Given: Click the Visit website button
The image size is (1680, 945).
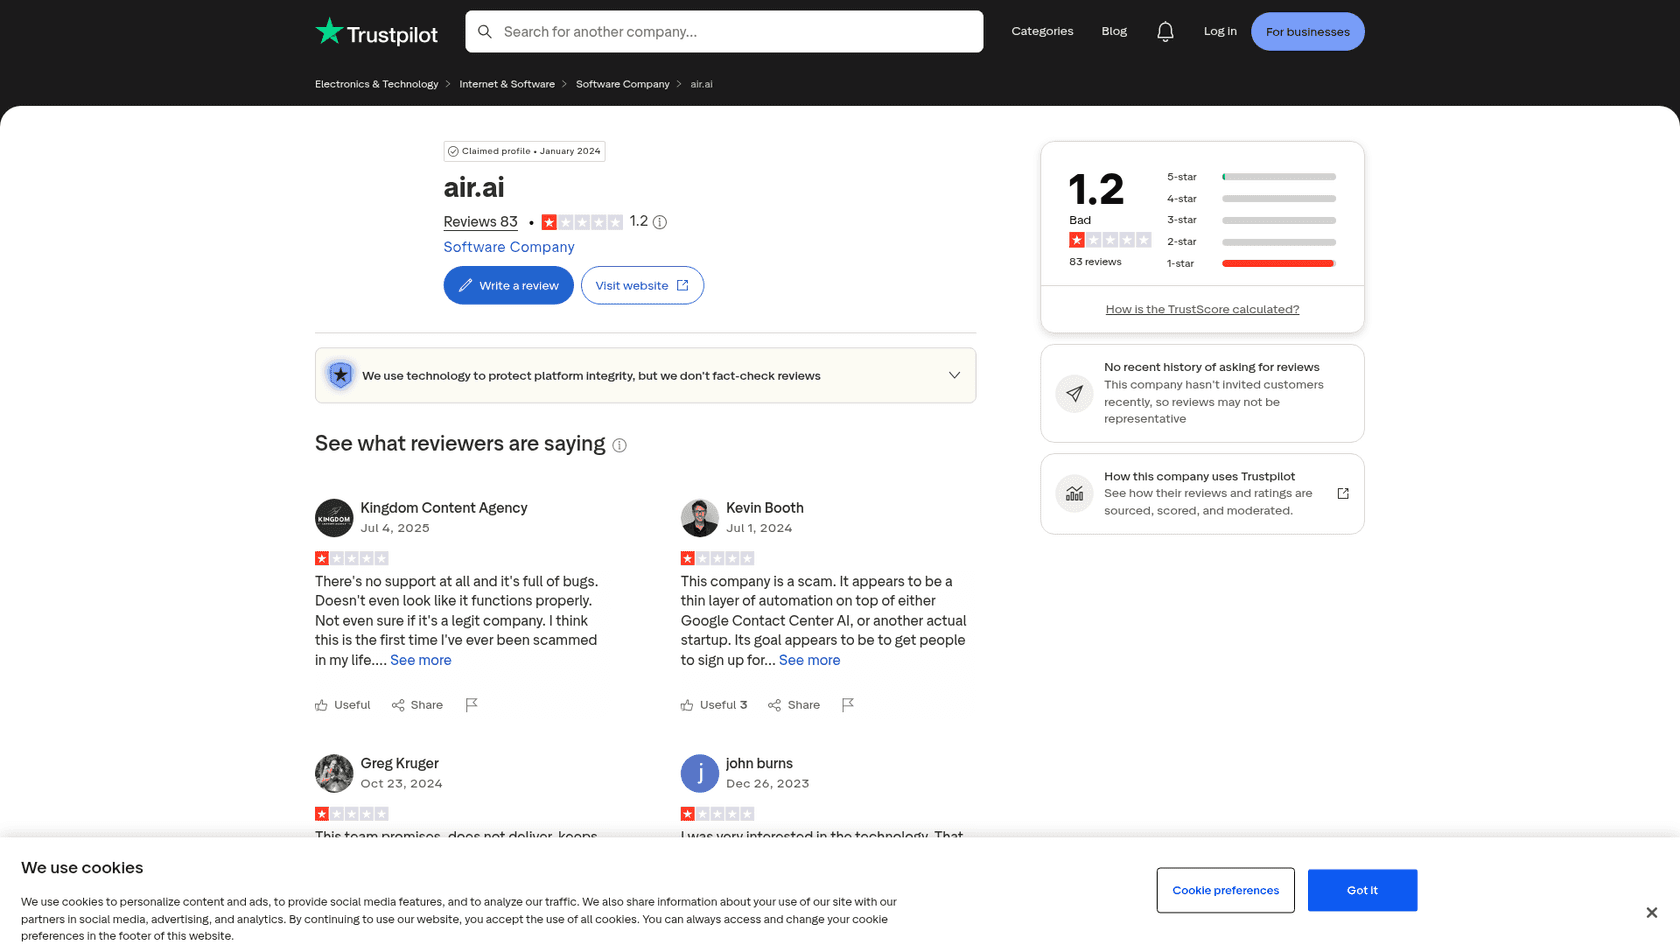Looking at the screenshot, I should [x=642, y=286].
